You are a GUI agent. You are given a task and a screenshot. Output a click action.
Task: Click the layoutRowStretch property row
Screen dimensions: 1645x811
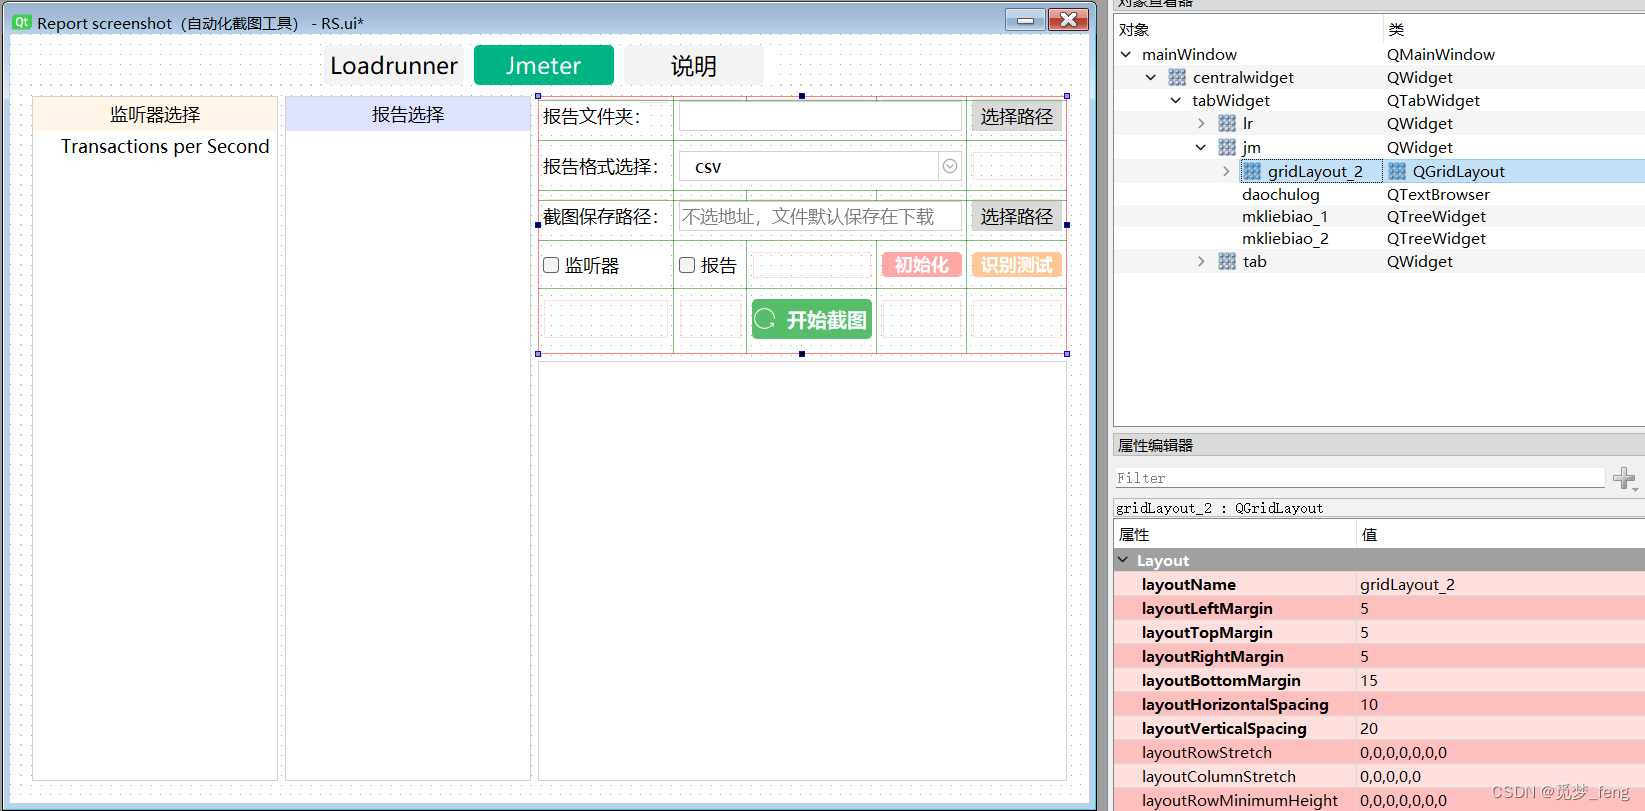click(1379, 752)
